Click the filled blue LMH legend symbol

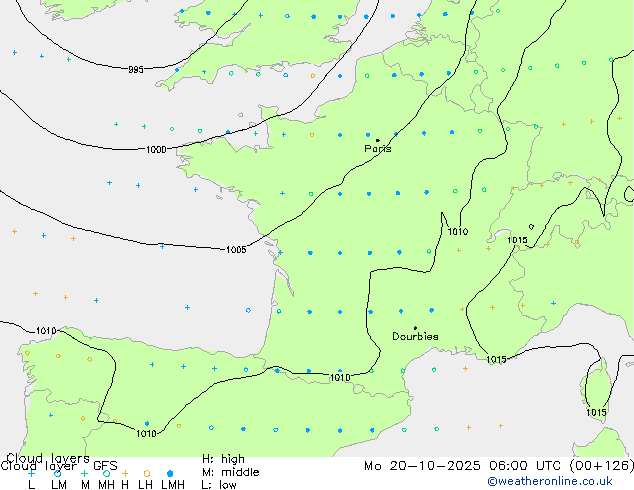[170, 473]
